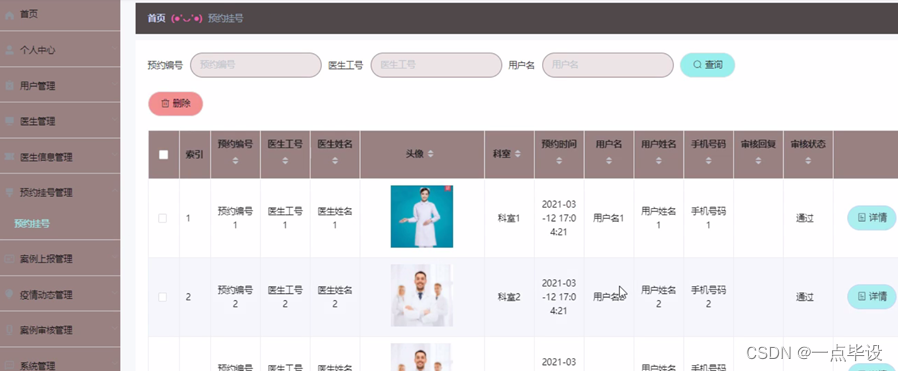Viewport: 898px width, 371px height.
Task: Open the 首页 sidebar item
Action: click(60, 15)
